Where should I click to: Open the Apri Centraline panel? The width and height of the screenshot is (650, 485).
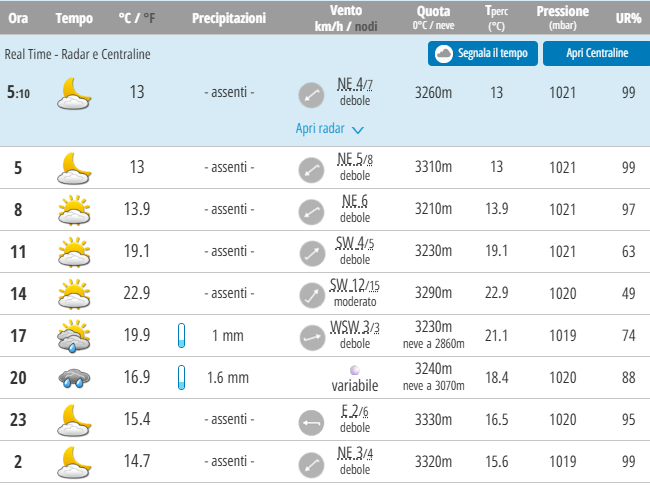coord(596,53)
